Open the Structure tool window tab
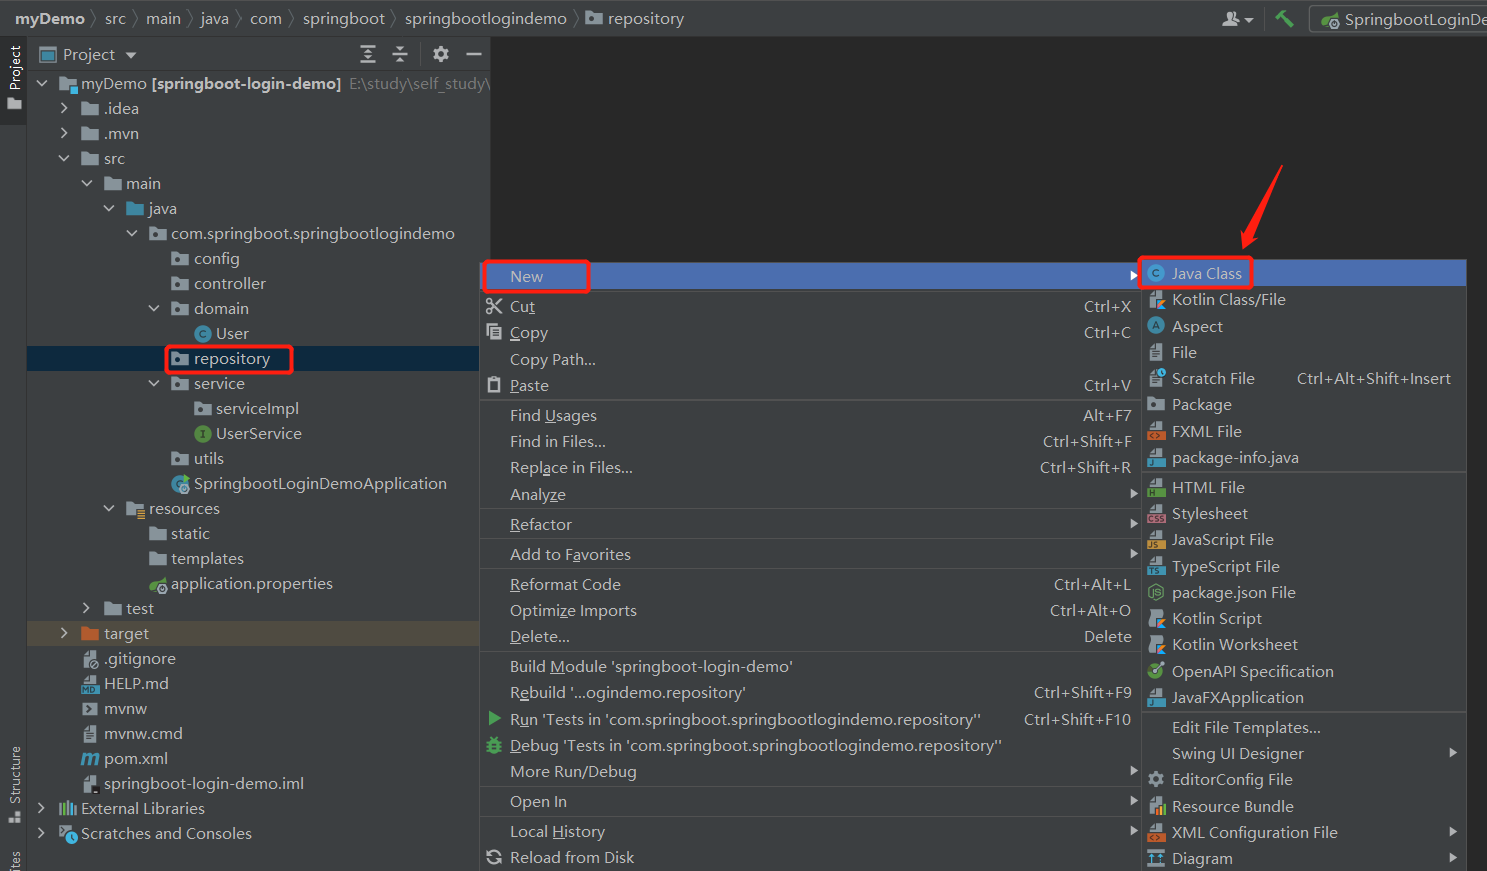1487x871 pixels. [x=14, y=784]
